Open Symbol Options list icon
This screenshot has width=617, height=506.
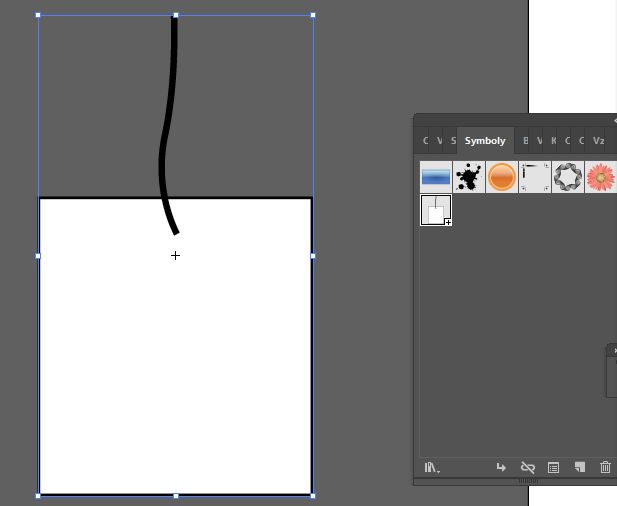pos(553,467)
